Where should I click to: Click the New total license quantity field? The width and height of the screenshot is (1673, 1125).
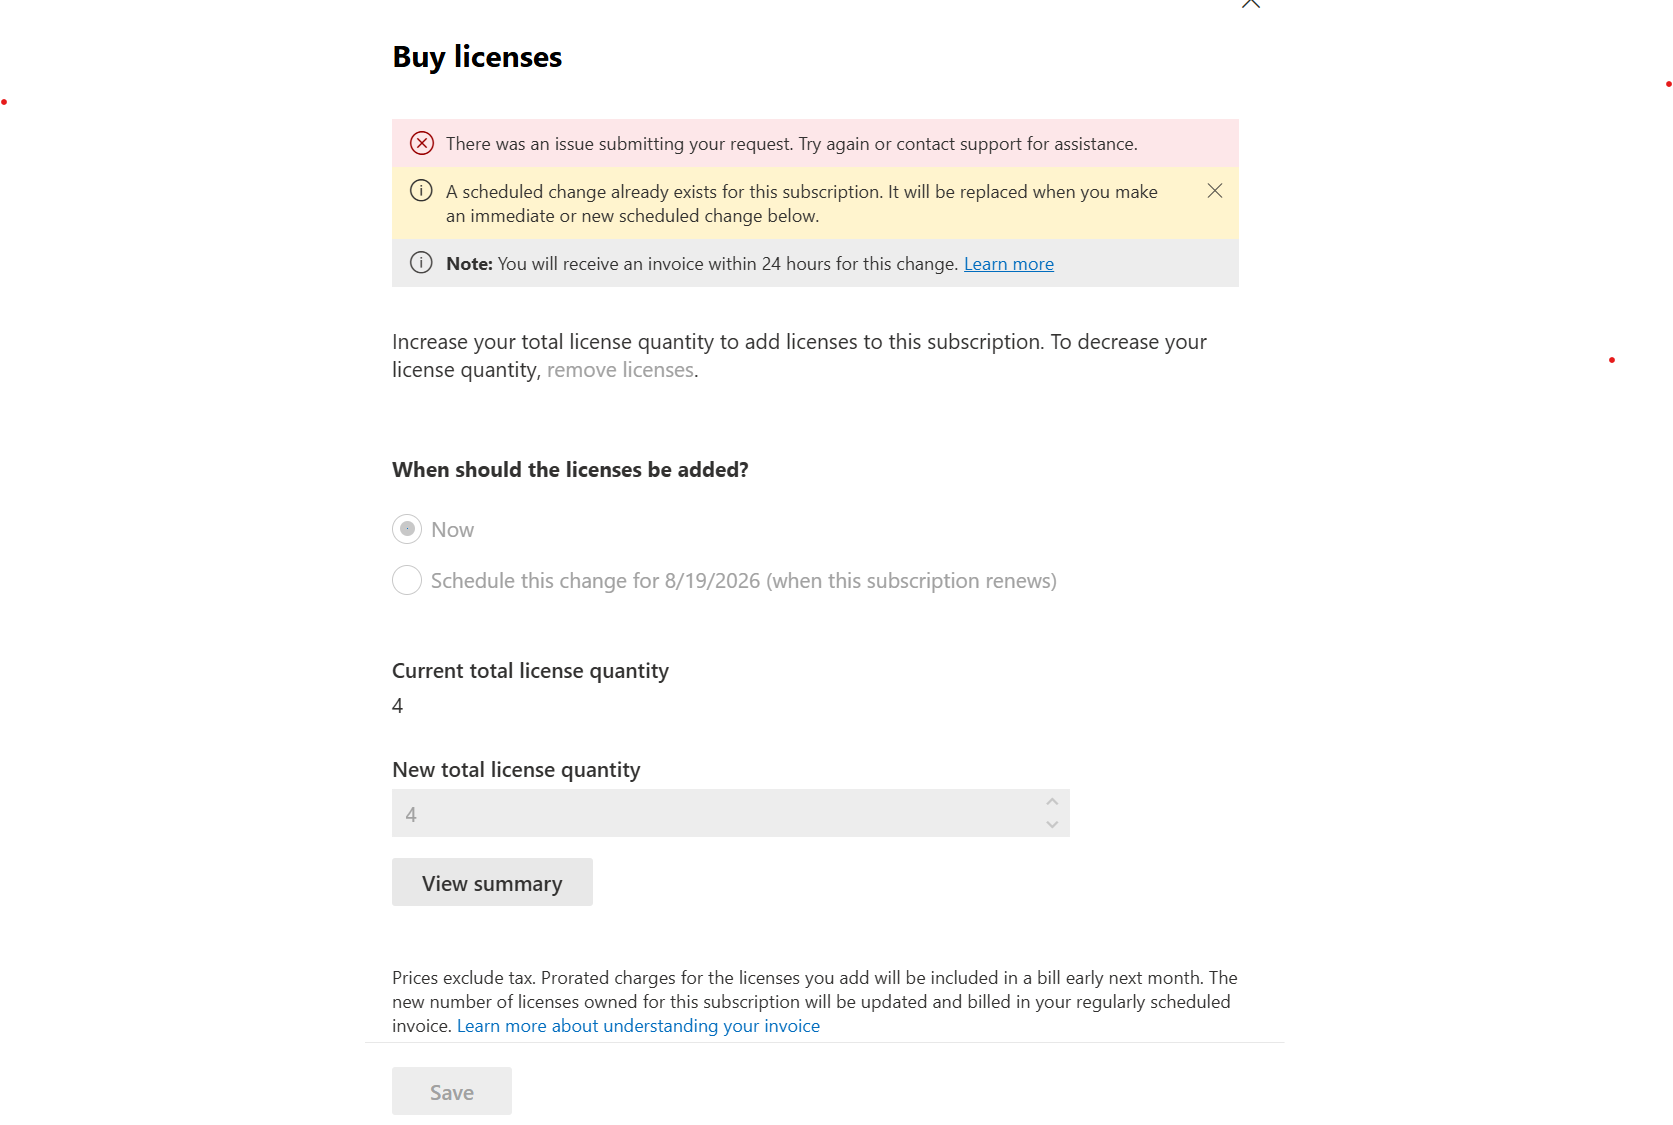click(x=715, y=814)
